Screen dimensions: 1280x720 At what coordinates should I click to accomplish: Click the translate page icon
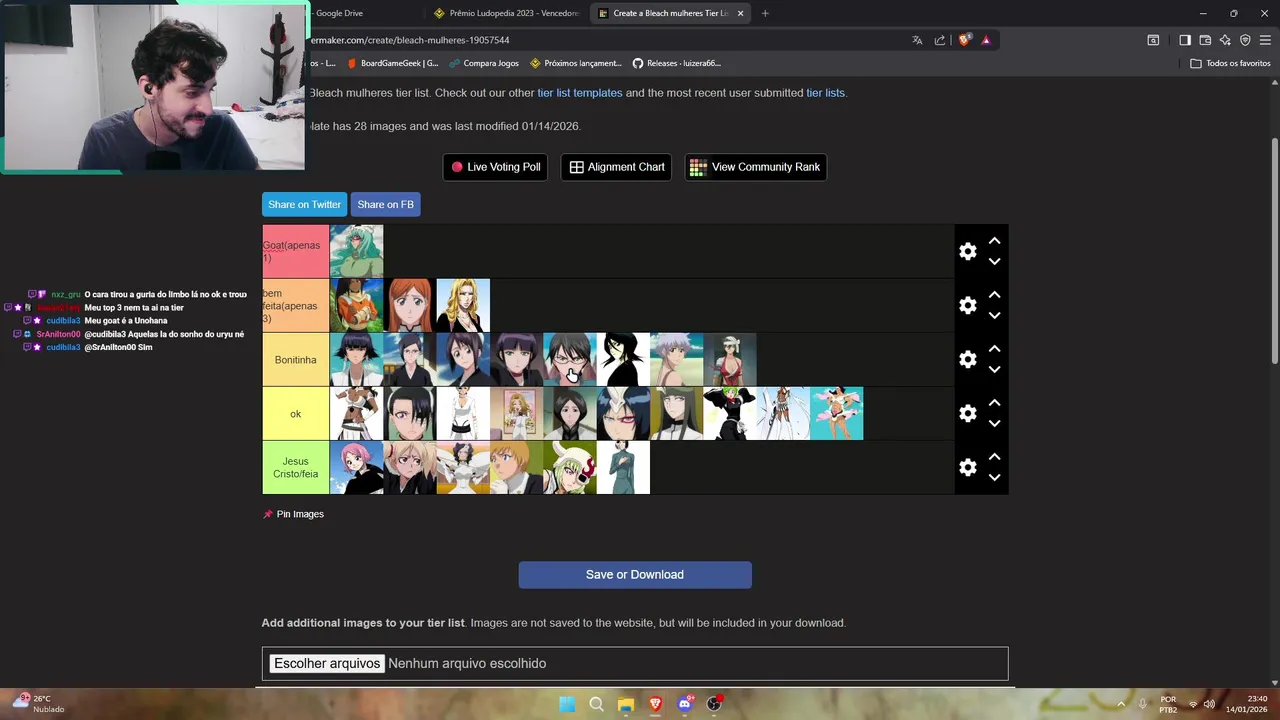pos(917,40)
